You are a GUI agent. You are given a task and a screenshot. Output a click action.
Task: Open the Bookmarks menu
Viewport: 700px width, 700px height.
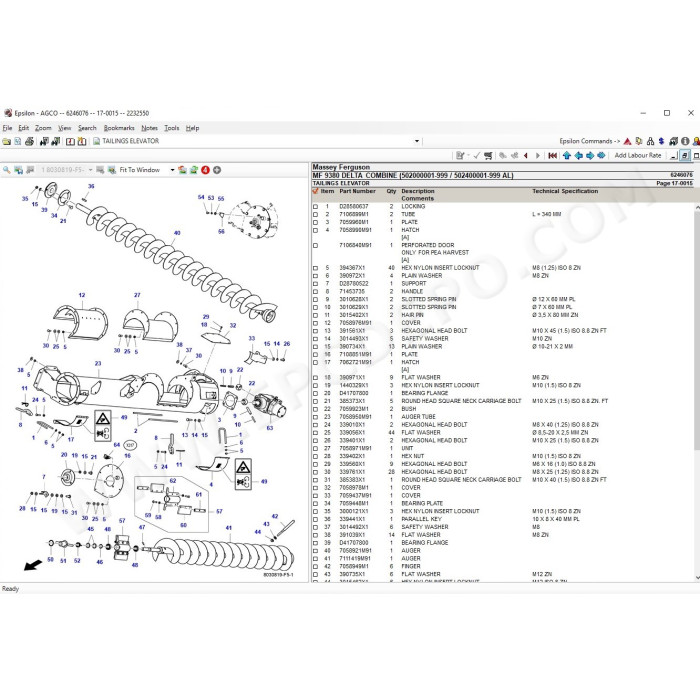tap(119, 128)
